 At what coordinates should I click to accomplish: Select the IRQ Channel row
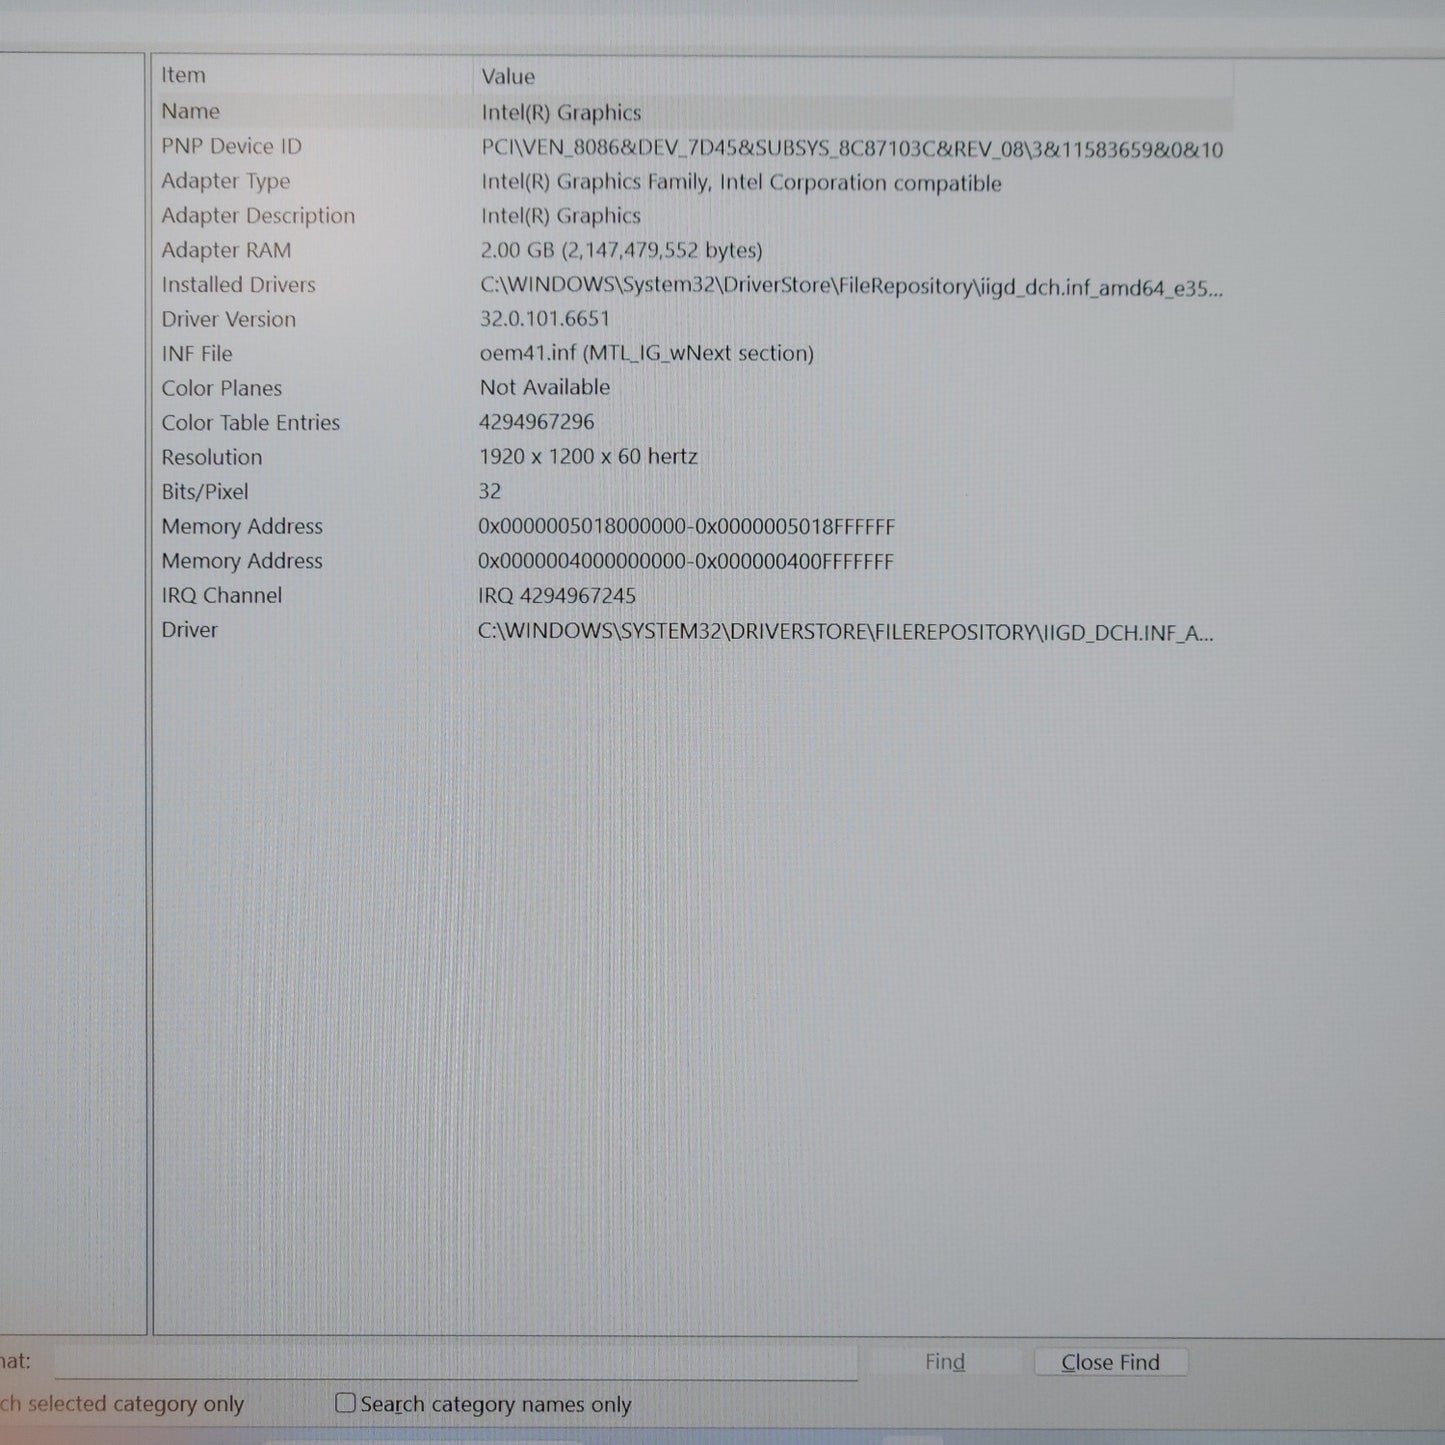click(222, 596)
